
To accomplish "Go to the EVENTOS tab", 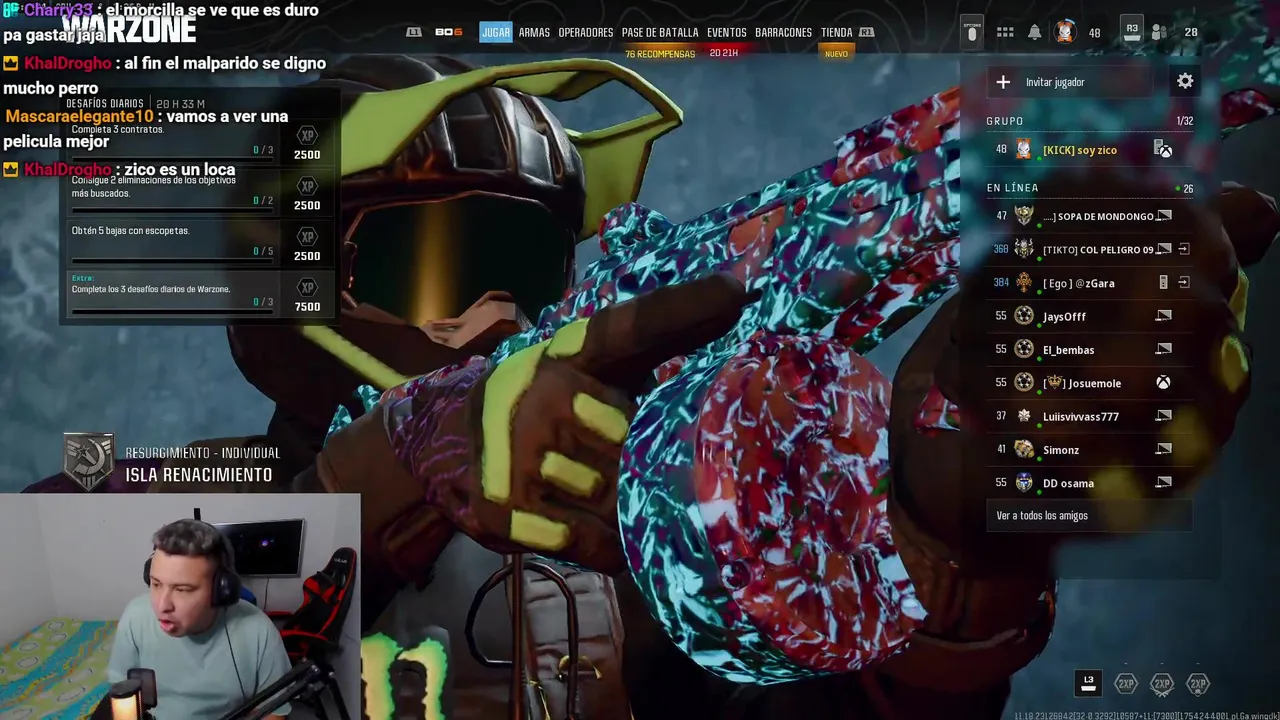I will 727,32.
